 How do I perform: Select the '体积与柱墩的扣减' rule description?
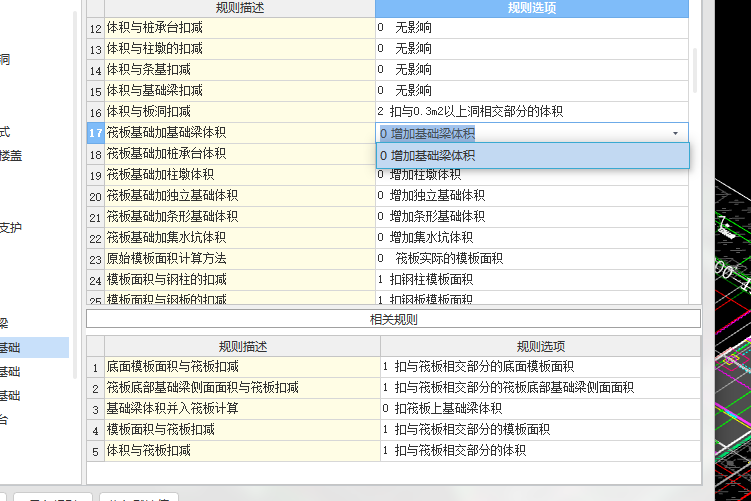239,49
